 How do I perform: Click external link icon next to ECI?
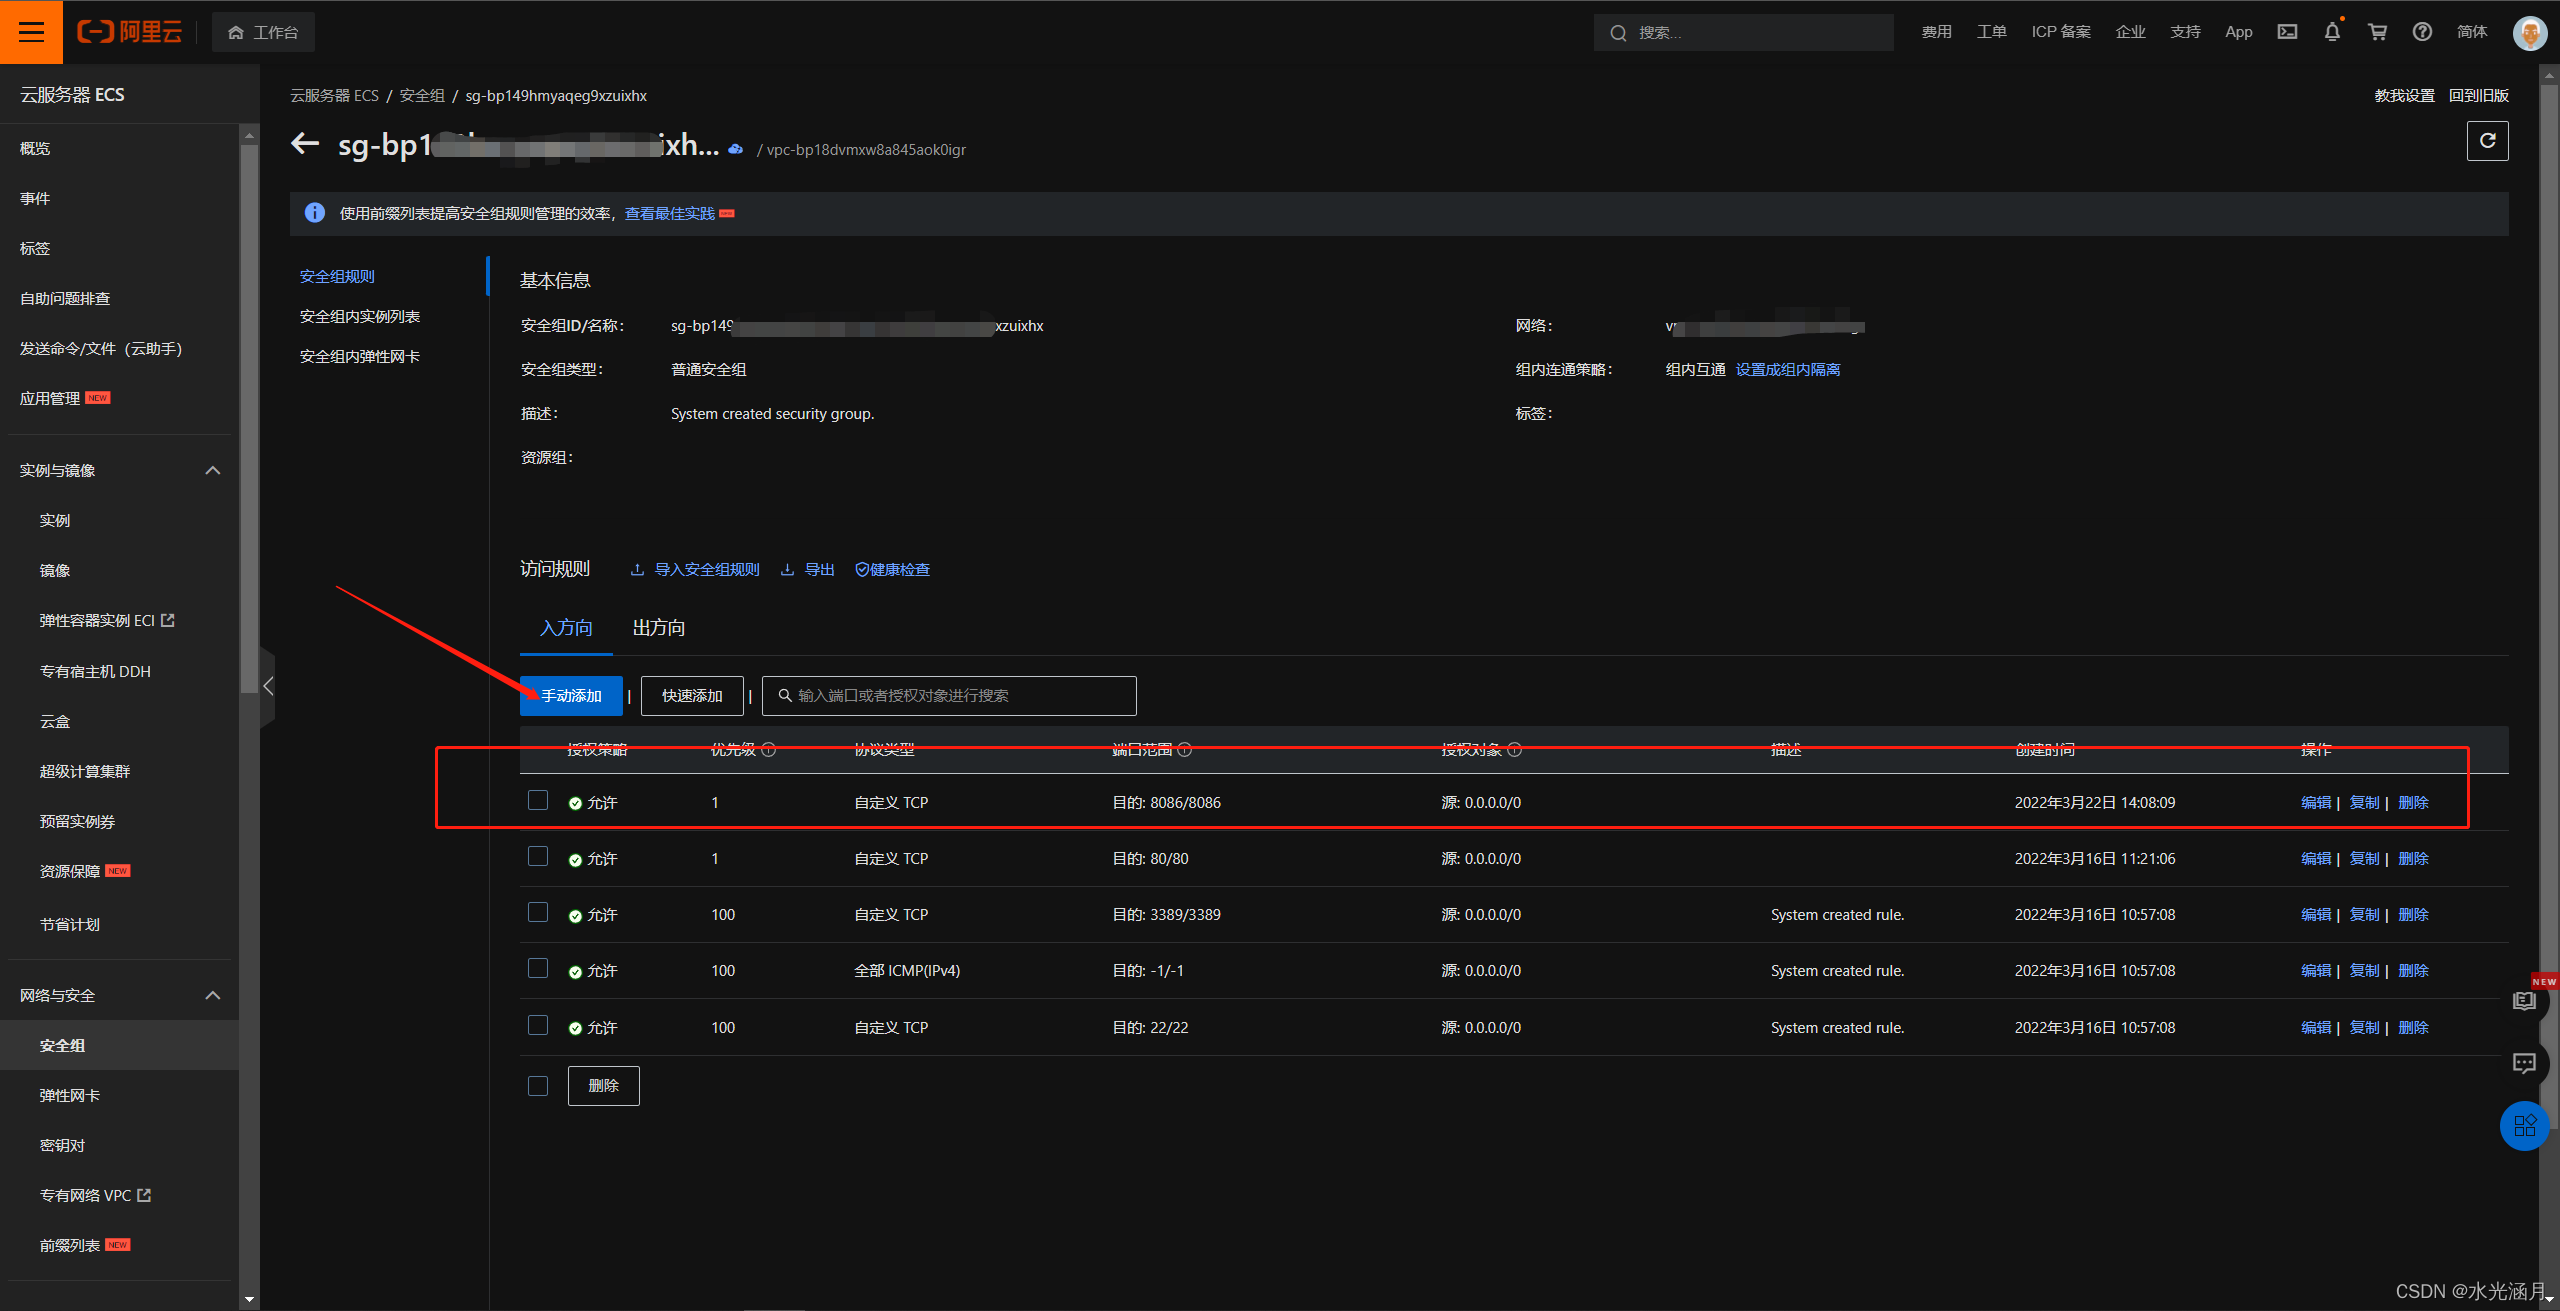(x=168, y=620)
